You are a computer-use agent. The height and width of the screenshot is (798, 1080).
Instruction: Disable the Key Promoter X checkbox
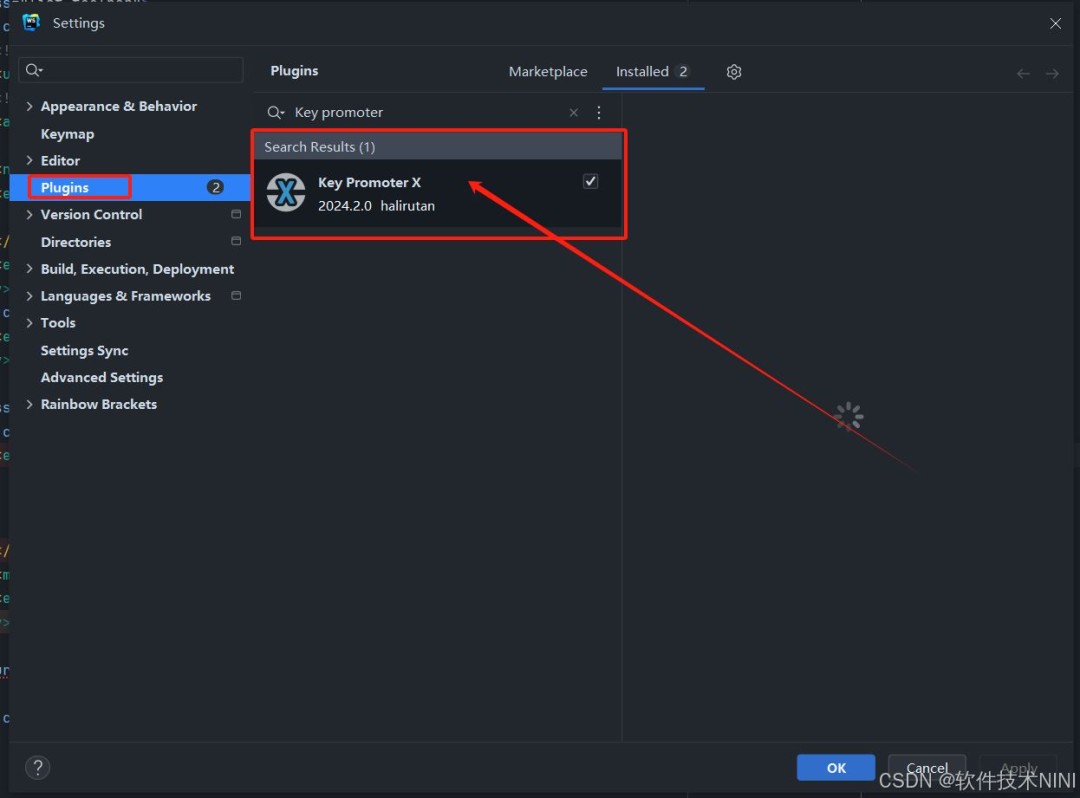[591, 181]
